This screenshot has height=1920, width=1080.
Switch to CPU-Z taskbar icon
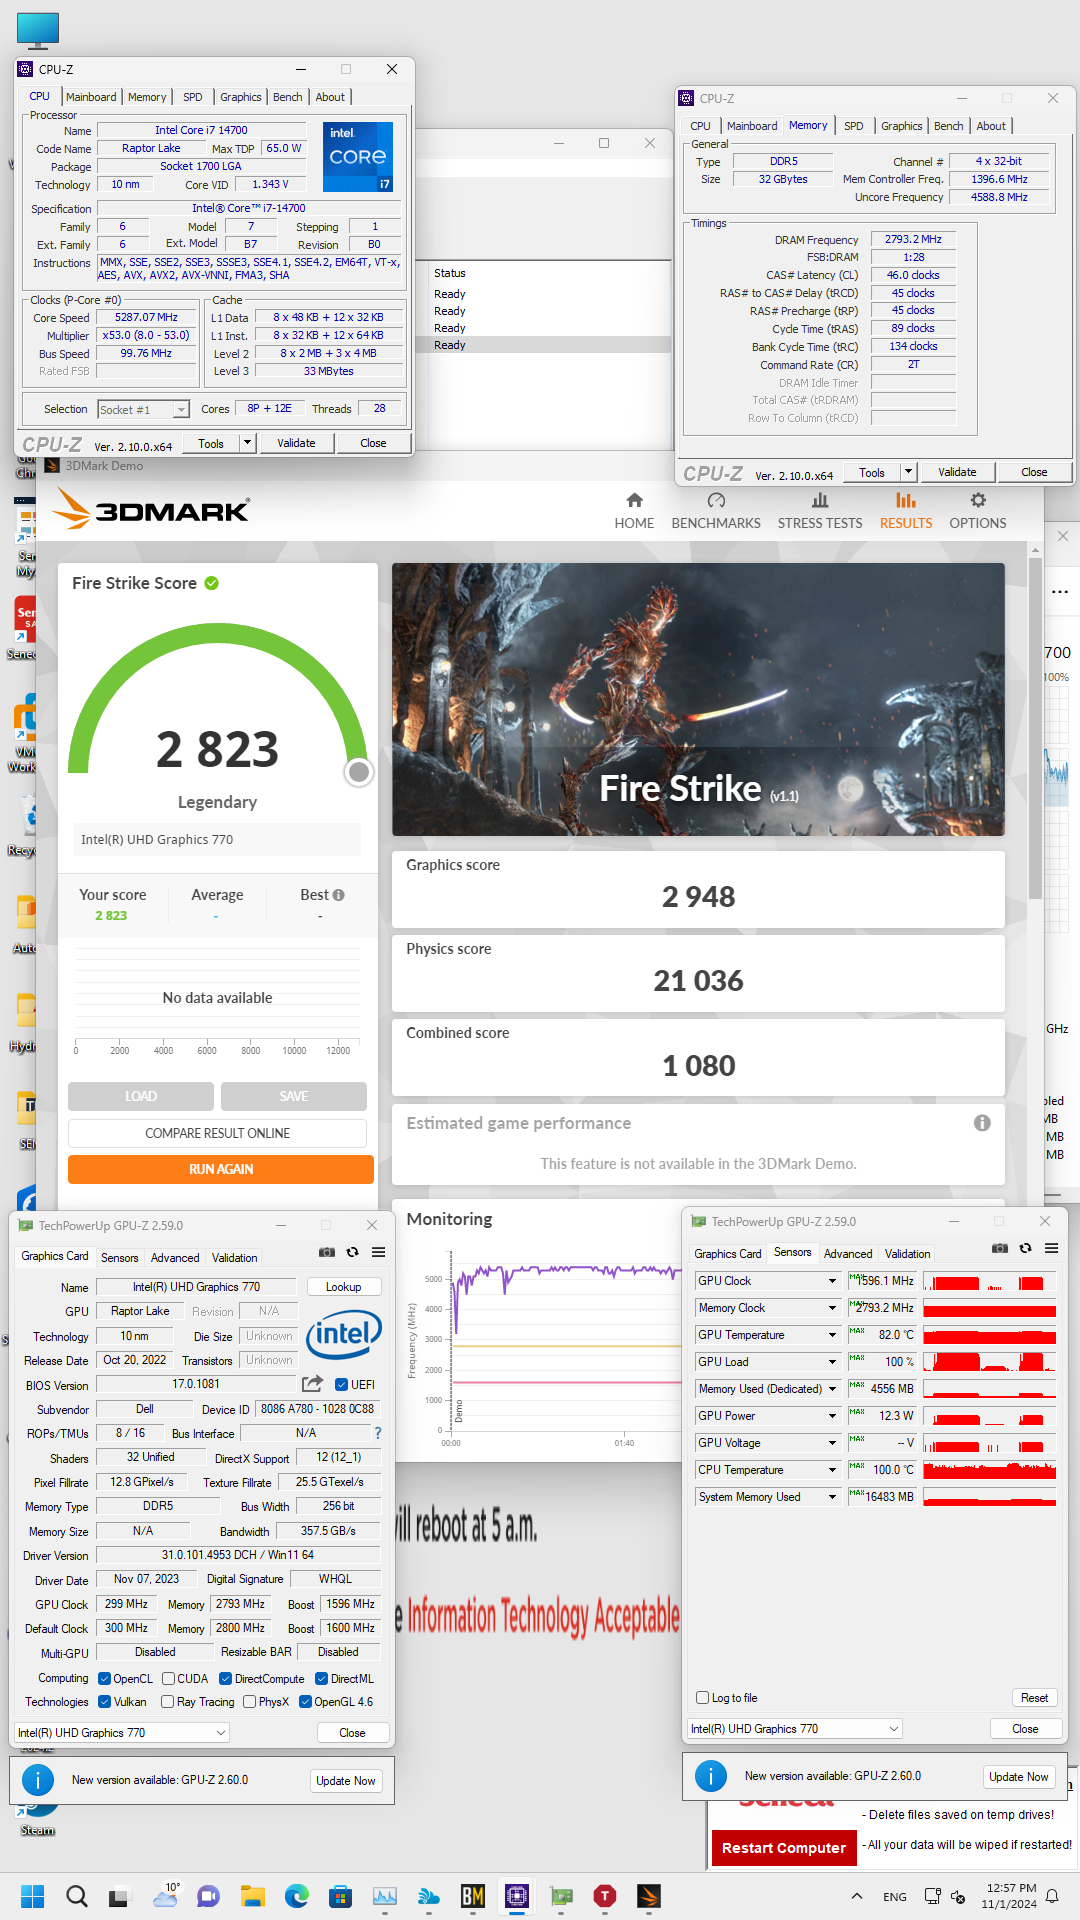point(517,1896)
